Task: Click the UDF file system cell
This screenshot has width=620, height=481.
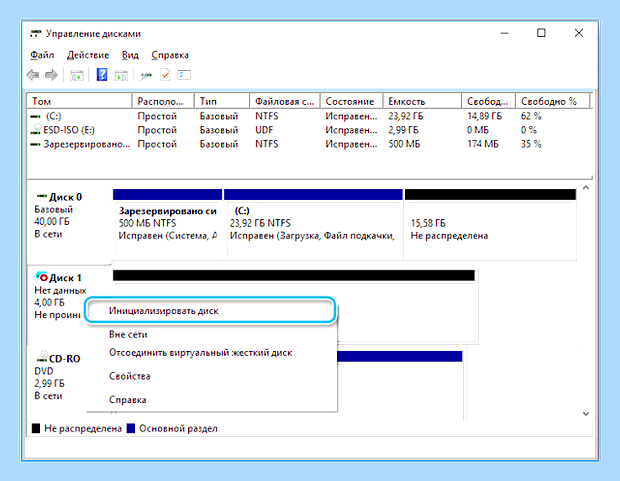Action: [x=264, y=130]
